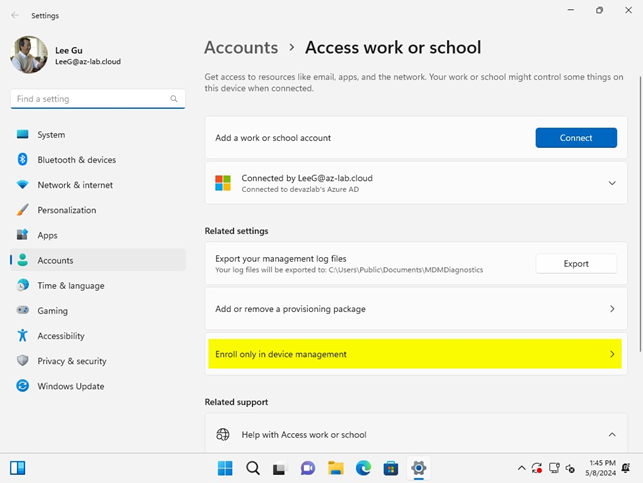Open System settings
The height and width of the screenshot is (483, 643).
[98, 134]
